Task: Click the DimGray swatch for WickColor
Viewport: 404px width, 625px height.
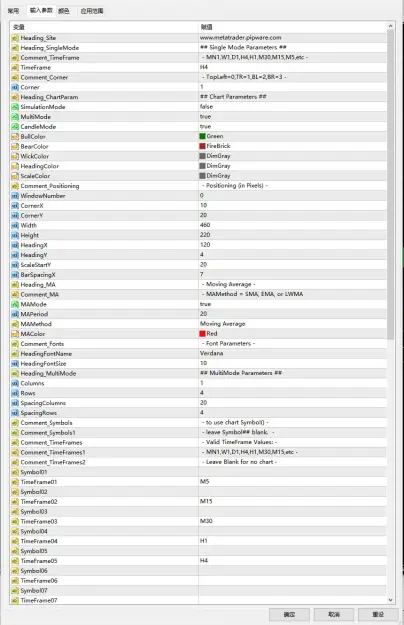Action: tap(202, 156)
